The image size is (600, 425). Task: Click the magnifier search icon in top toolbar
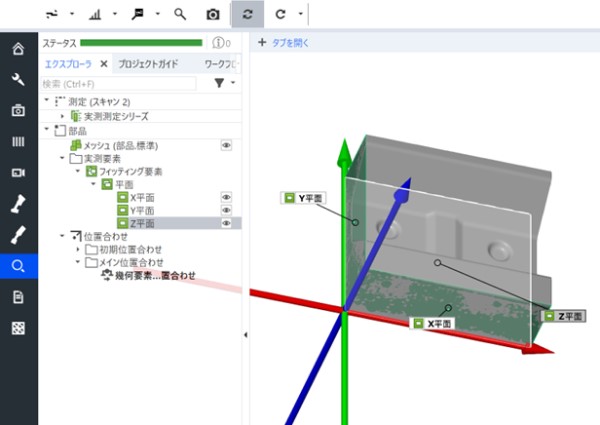click(180, 15)
